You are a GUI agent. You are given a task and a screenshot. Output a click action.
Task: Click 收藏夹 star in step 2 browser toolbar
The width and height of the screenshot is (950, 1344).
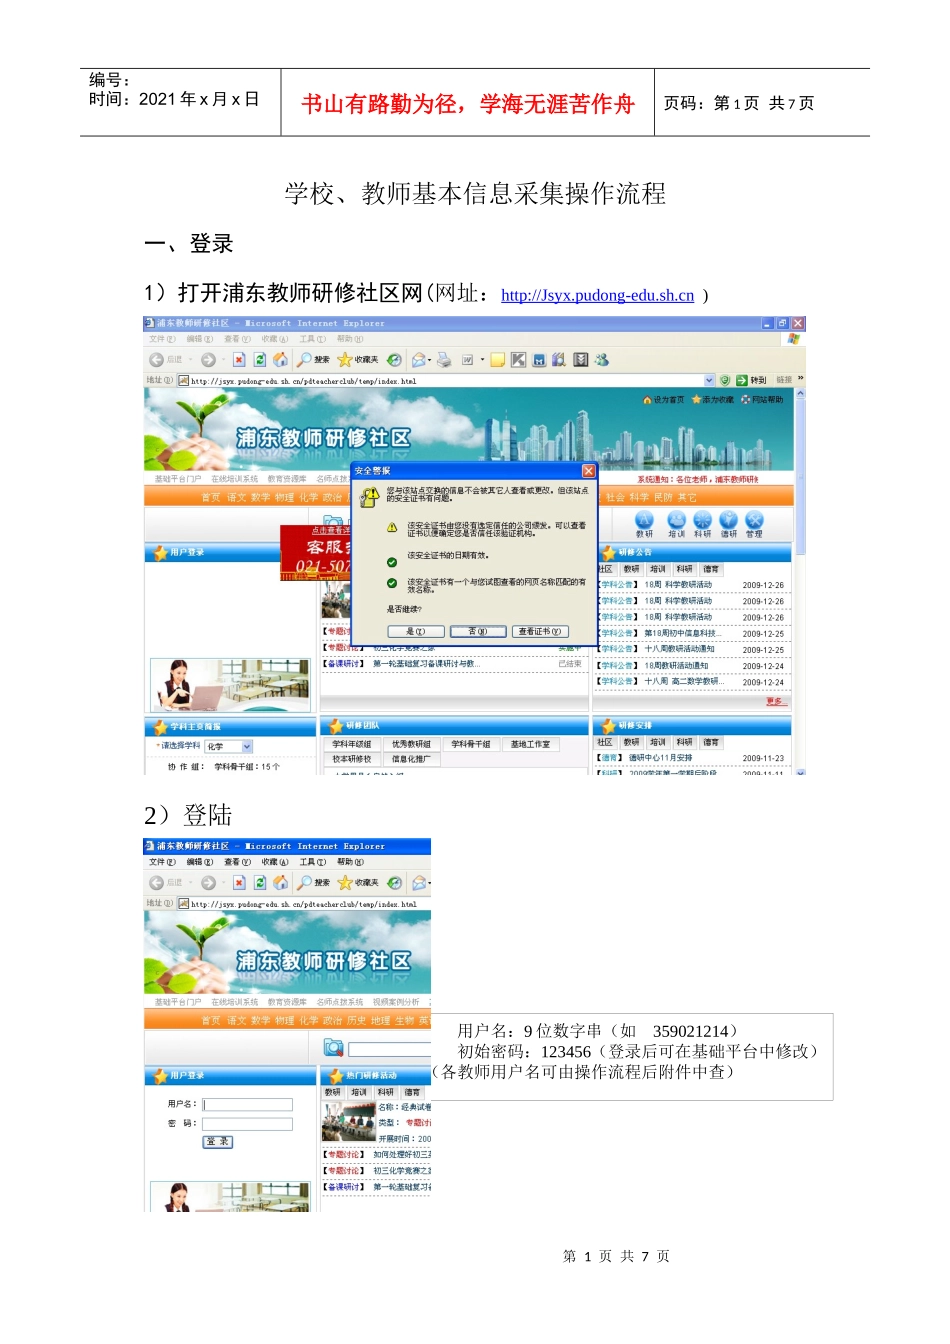tap(345, 883)
